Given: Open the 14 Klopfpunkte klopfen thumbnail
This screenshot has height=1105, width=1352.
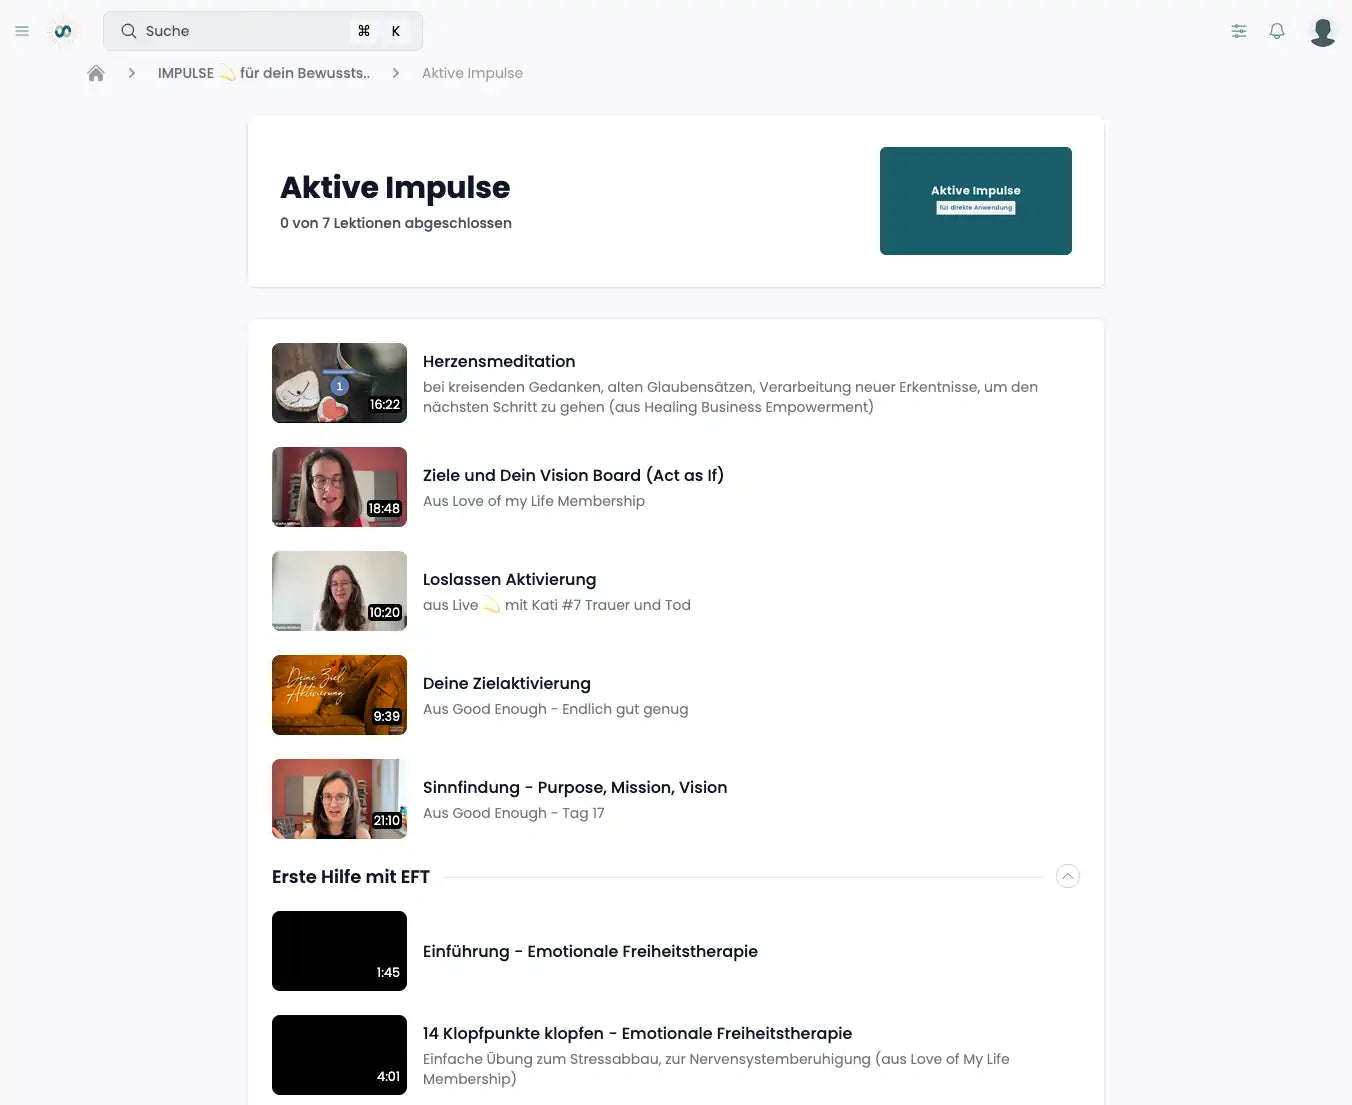Looking at the screenshot, I should [339, 1055].
